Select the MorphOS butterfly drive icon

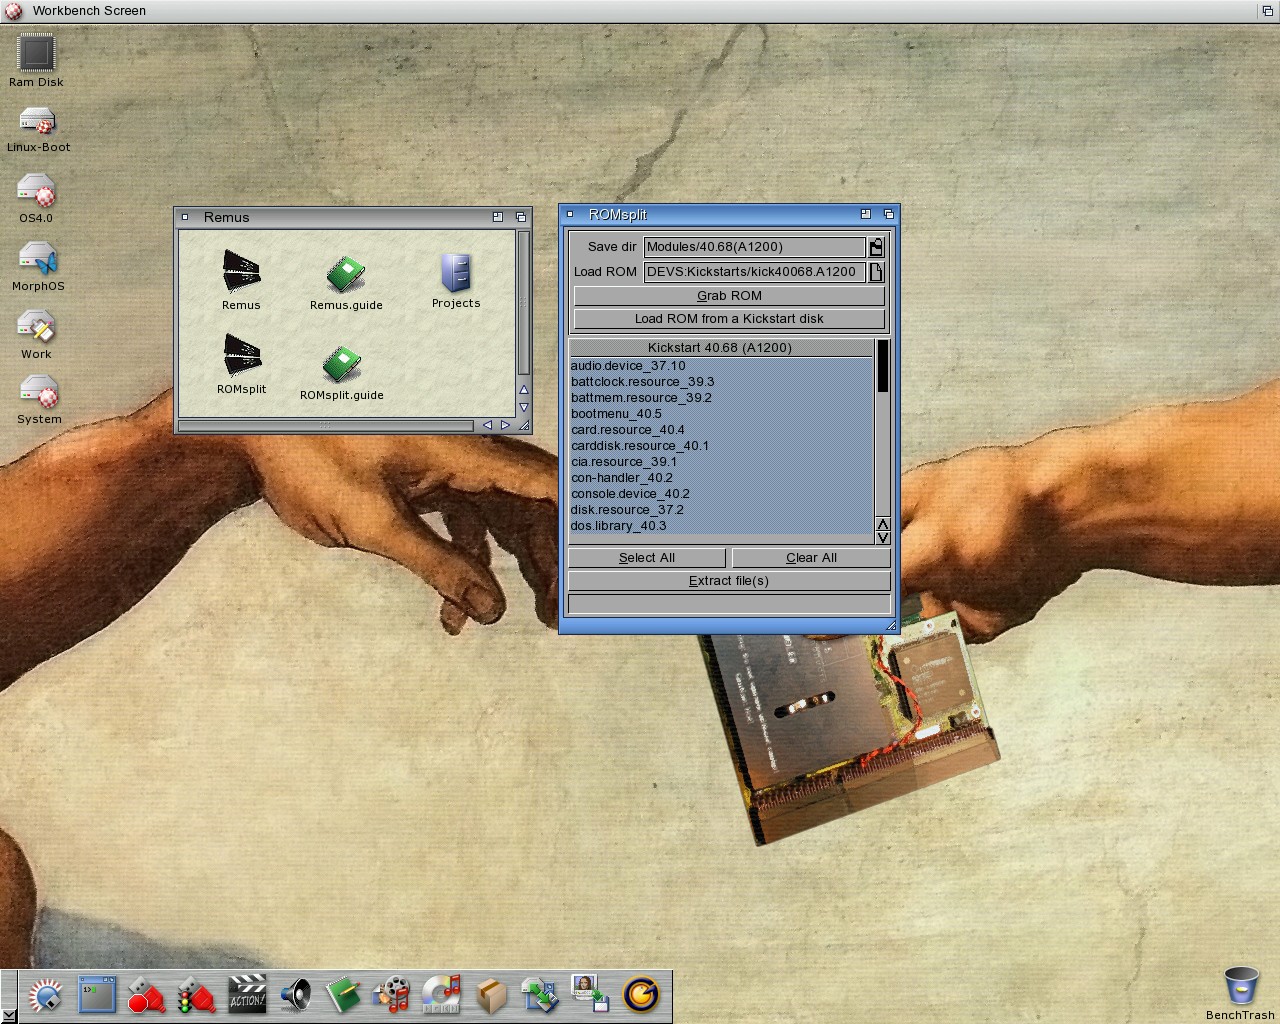coord(38,258)
